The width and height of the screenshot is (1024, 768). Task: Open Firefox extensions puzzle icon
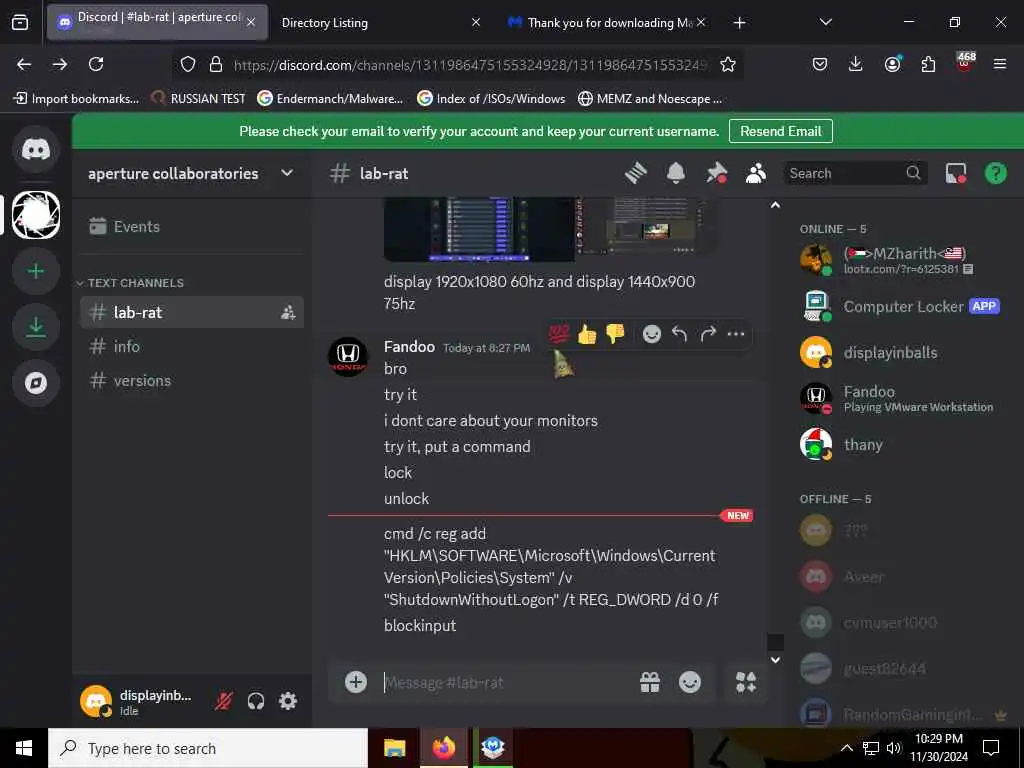pos(928,64)
